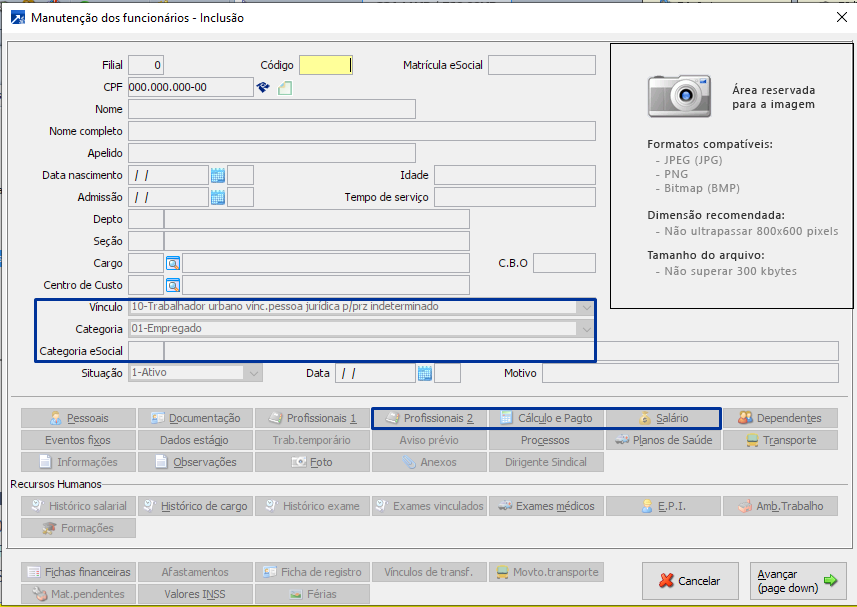Click the Apelido input field
857x607 pixels.
[x=272, y=154]
